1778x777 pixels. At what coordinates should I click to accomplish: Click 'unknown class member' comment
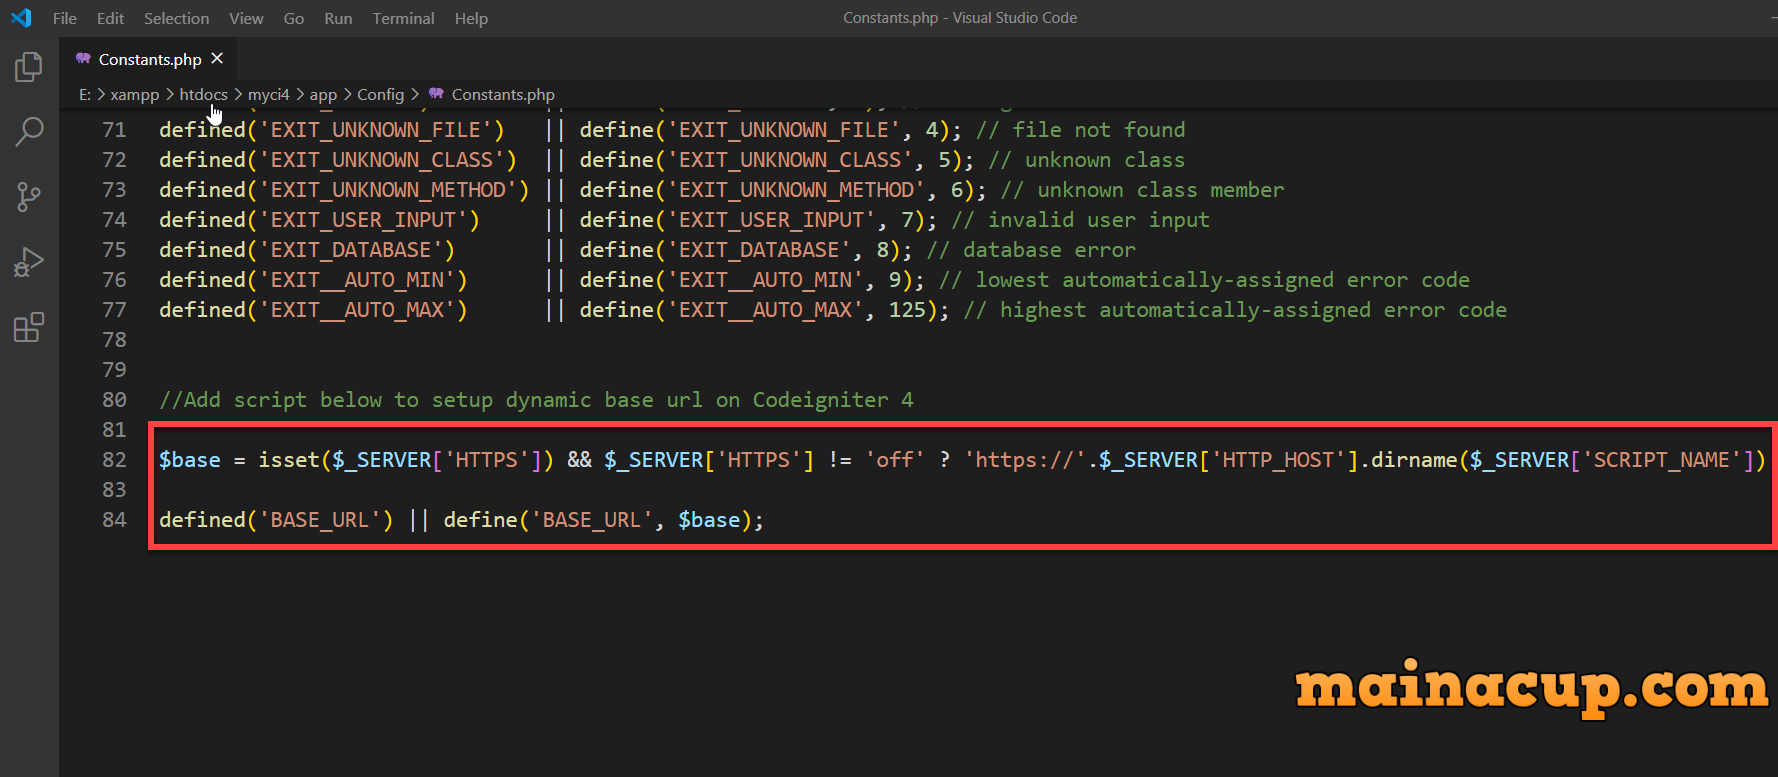click(1143, 190)
